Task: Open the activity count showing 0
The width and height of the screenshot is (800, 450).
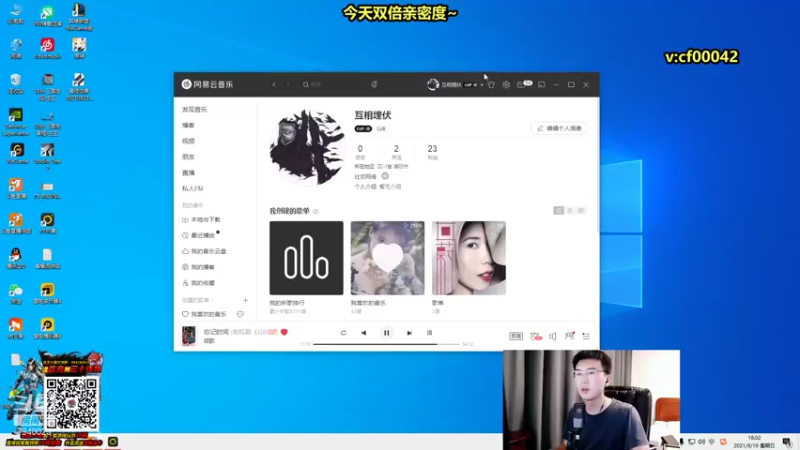Action: (x=360, y=152)
